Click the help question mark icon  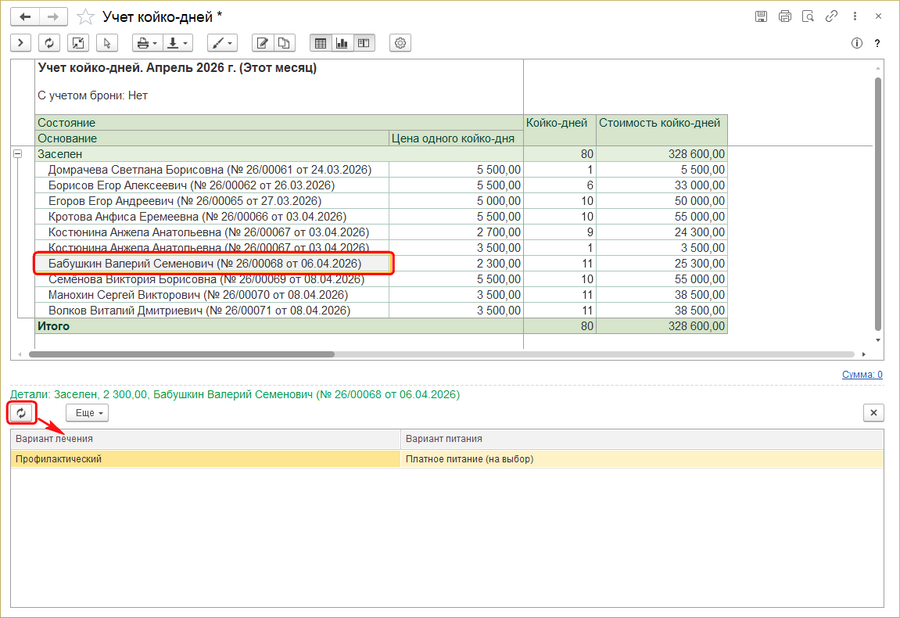tap(877, 43)
